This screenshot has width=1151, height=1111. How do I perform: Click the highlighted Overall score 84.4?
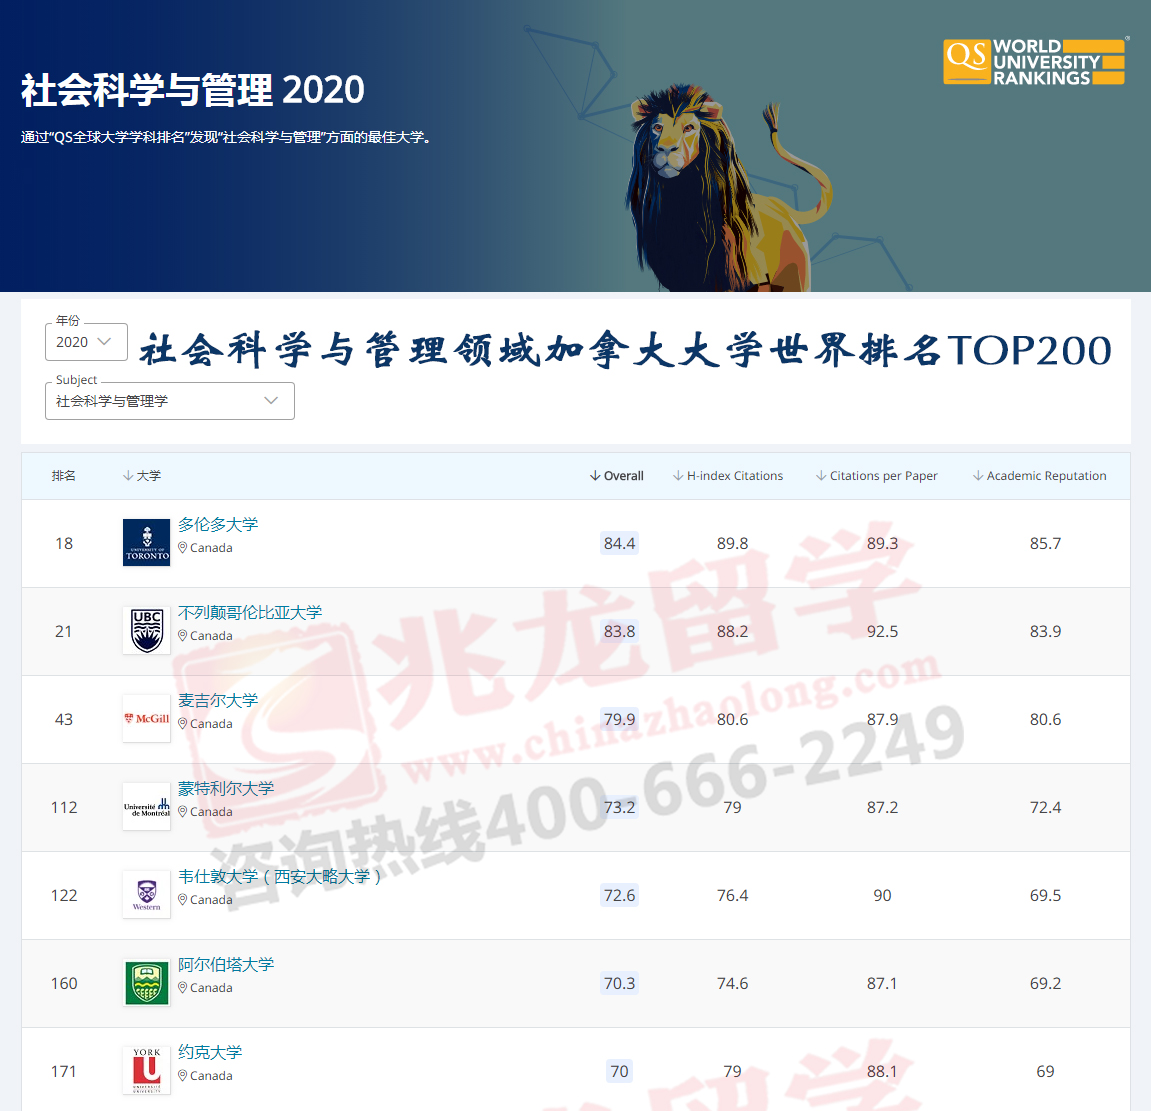618,543
